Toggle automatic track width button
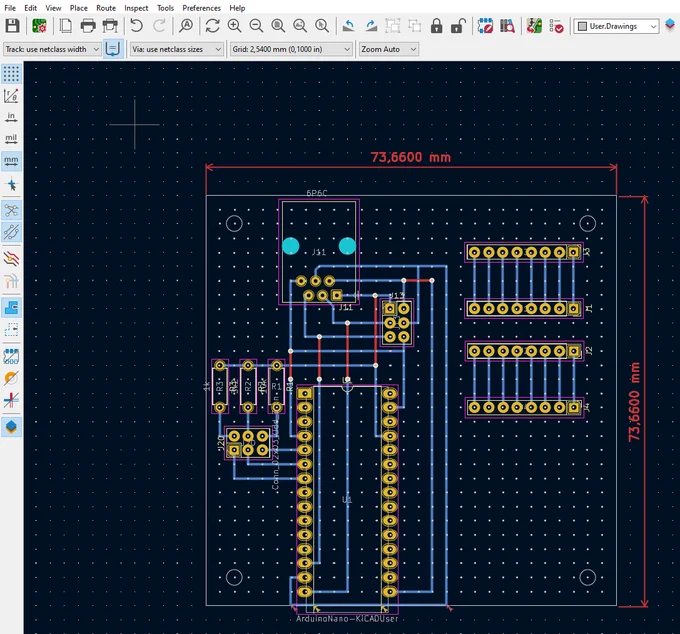This screenshot has width=680, height=634. click(113, 49)
